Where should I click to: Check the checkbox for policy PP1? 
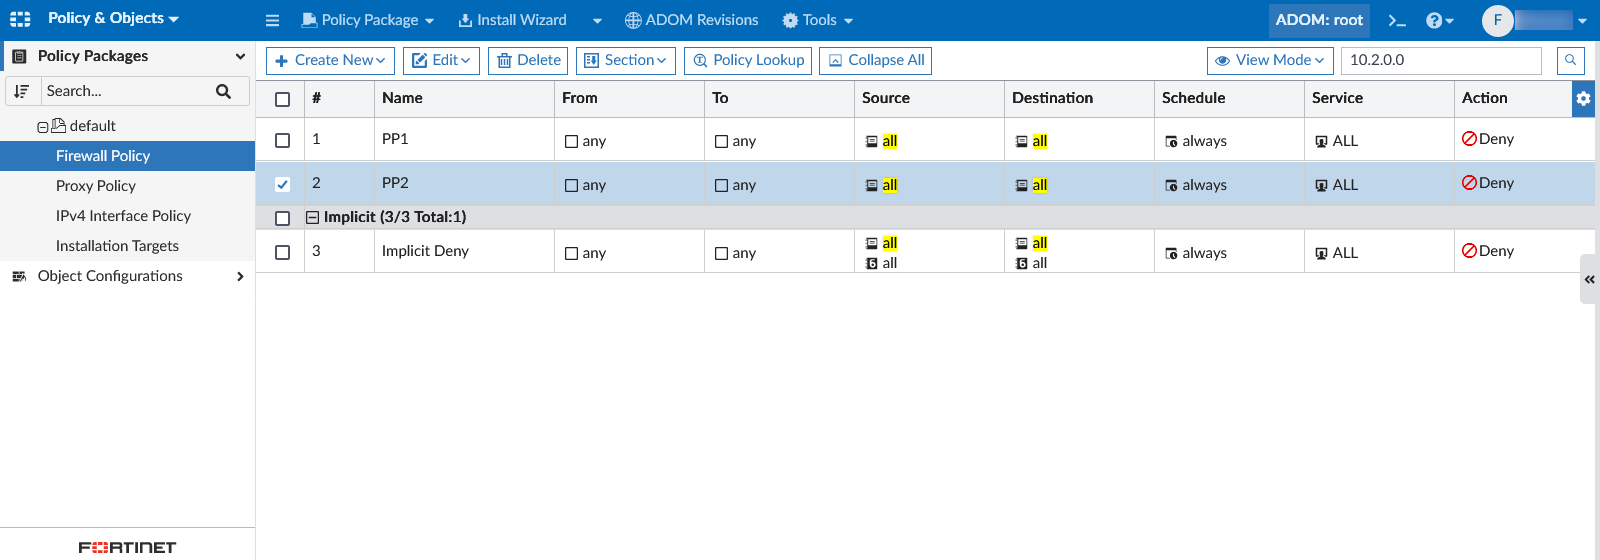[283, 140]
